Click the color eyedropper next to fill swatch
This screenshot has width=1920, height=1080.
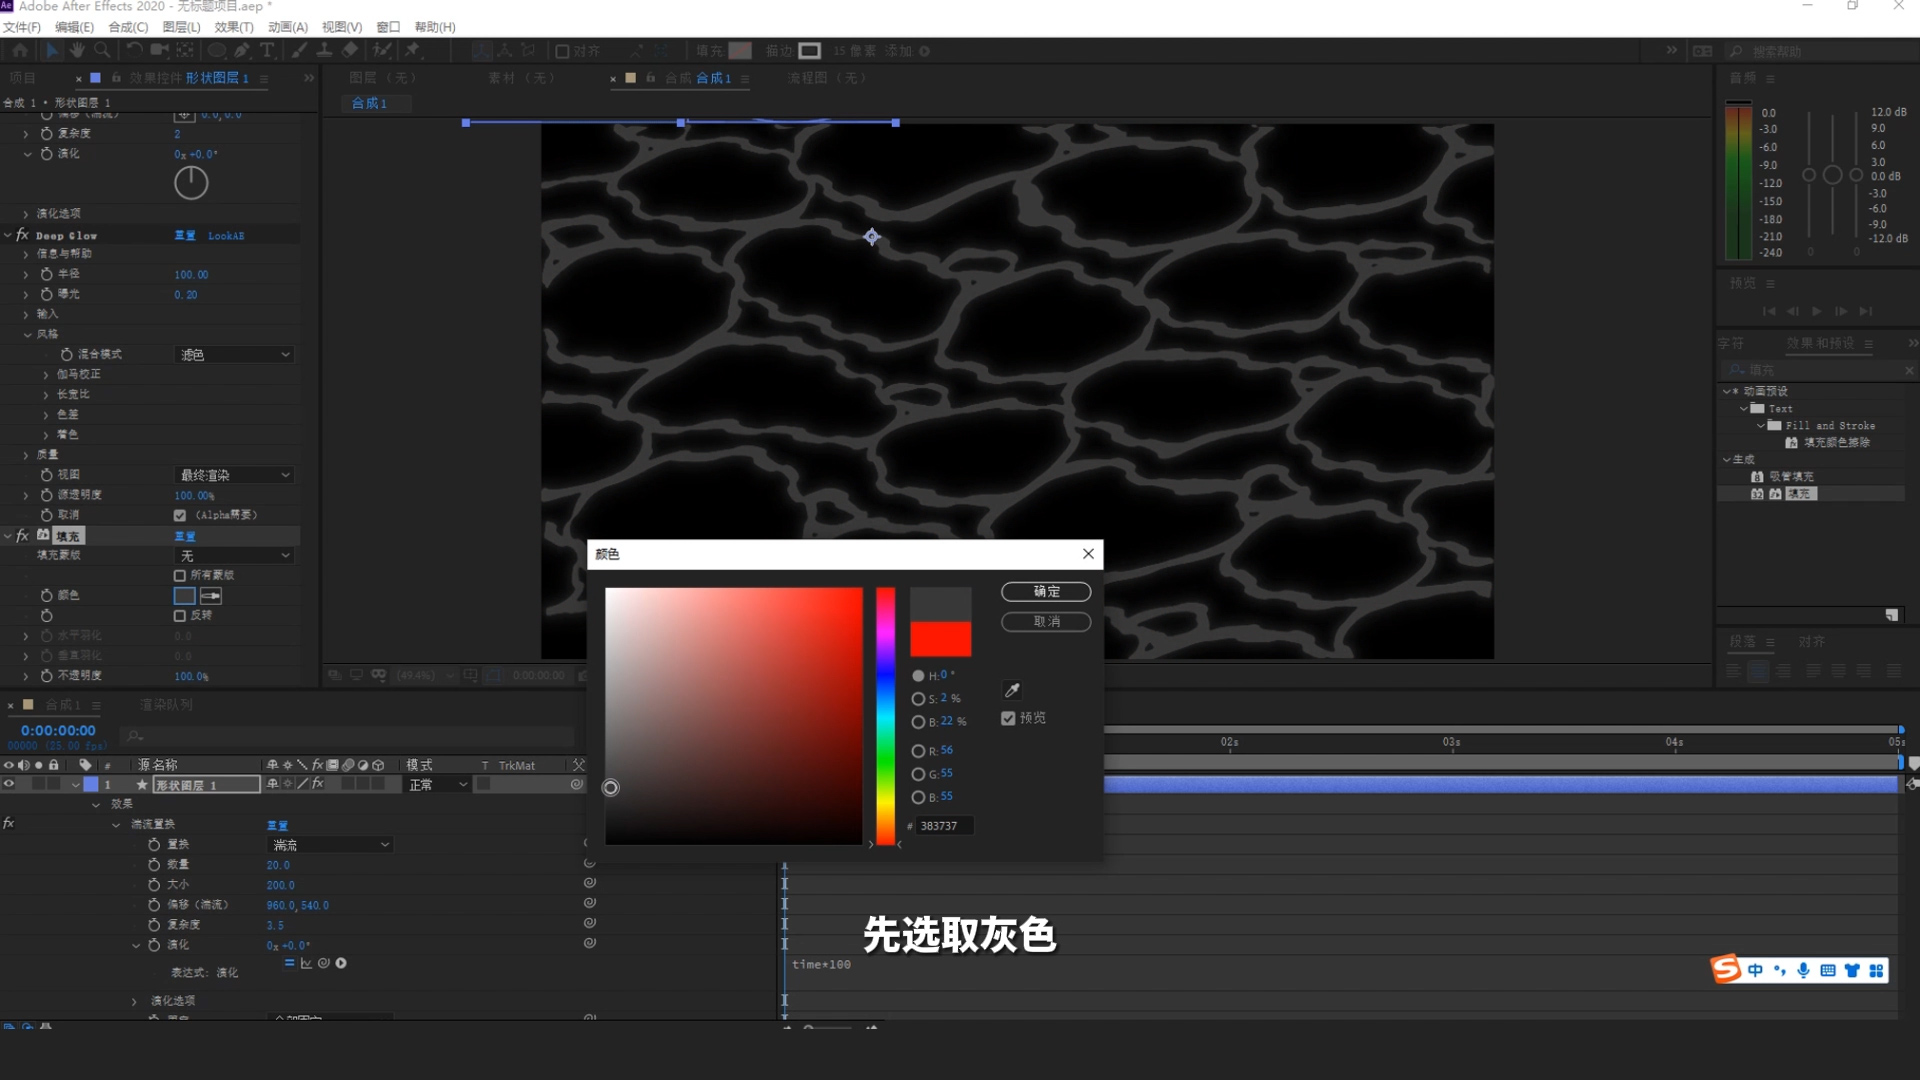(211, 595)
